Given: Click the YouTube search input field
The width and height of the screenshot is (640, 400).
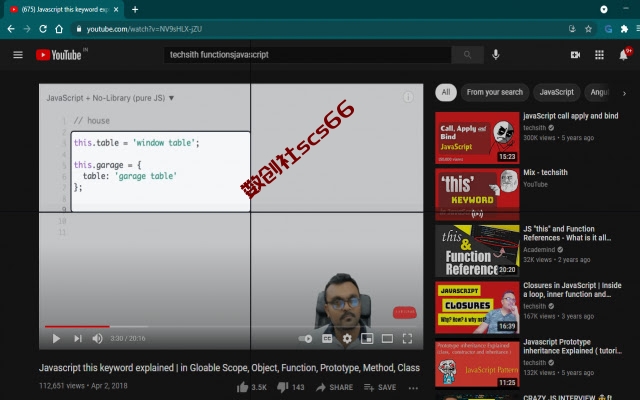Looking at the screenshot, I should point(308,55).
